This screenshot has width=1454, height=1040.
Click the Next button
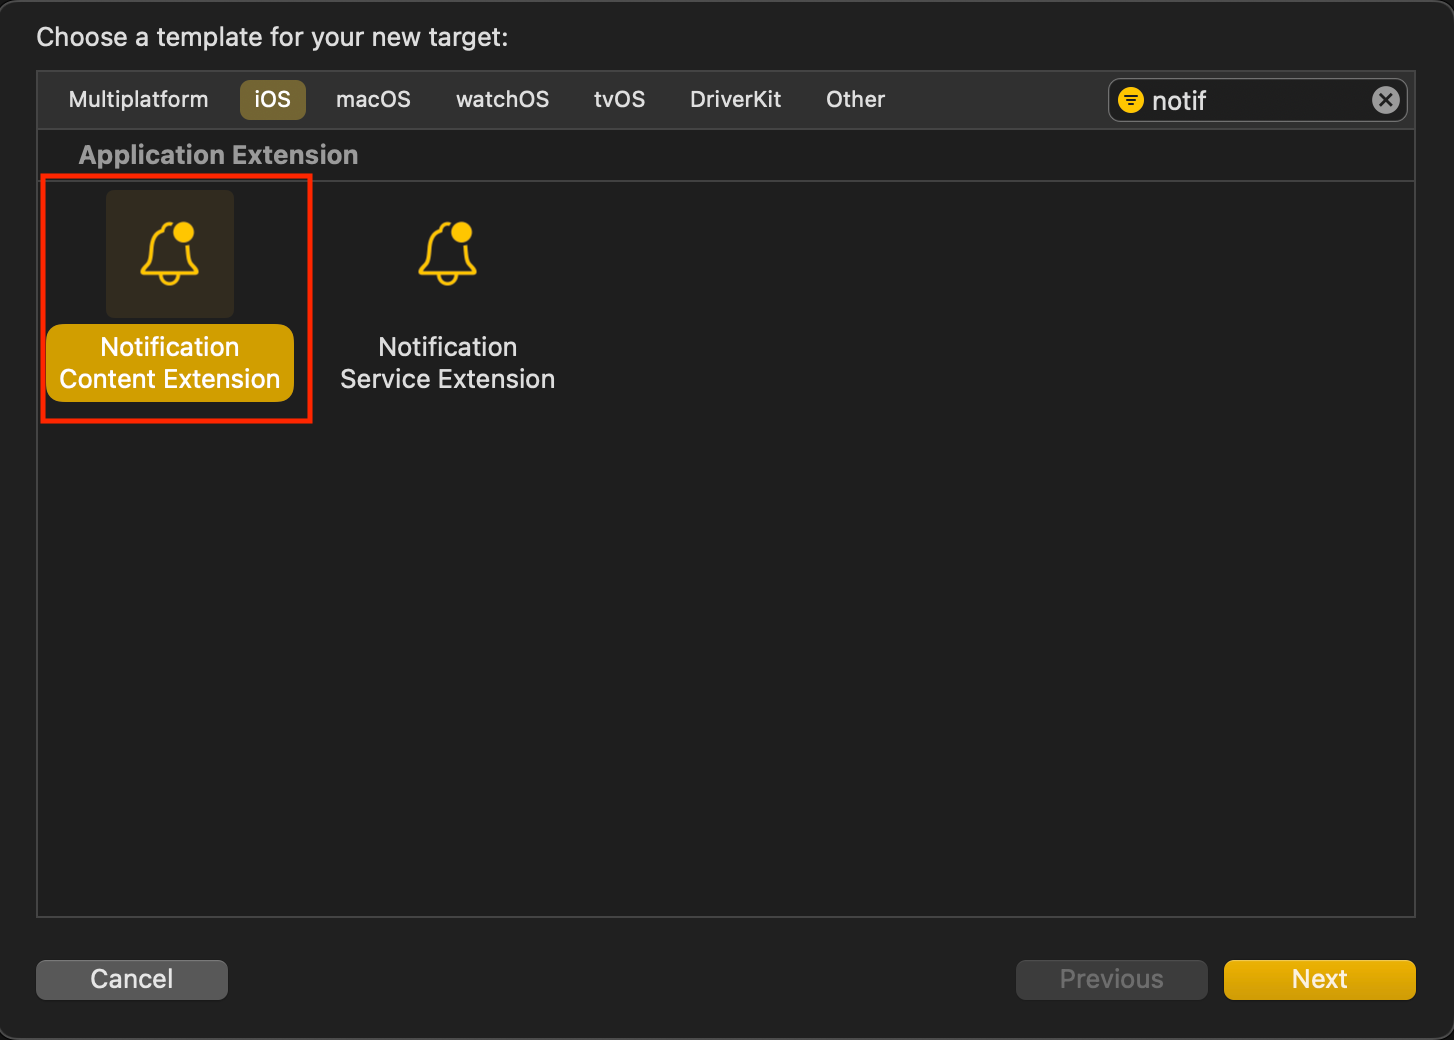click(x=1319, y=979)
